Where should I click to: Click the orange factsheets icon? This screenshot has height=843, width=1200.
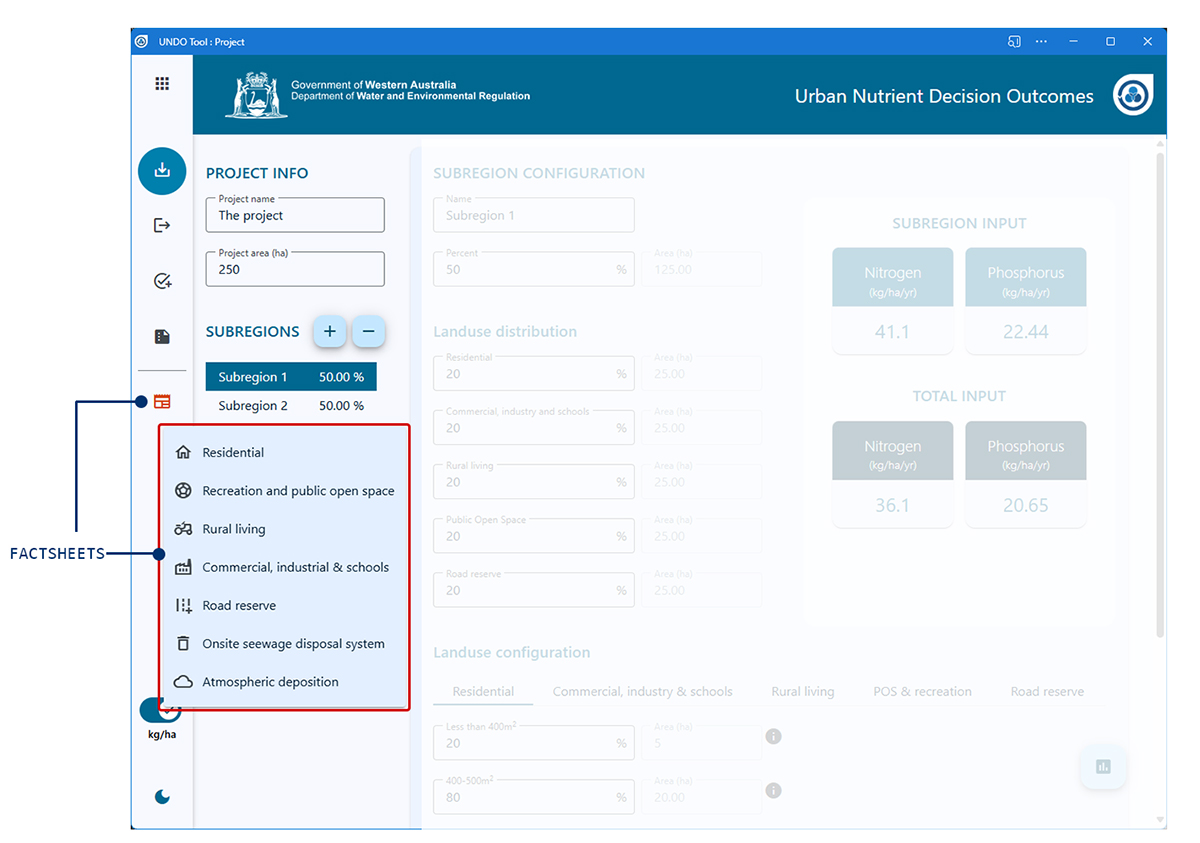click(x=162, y=402)
